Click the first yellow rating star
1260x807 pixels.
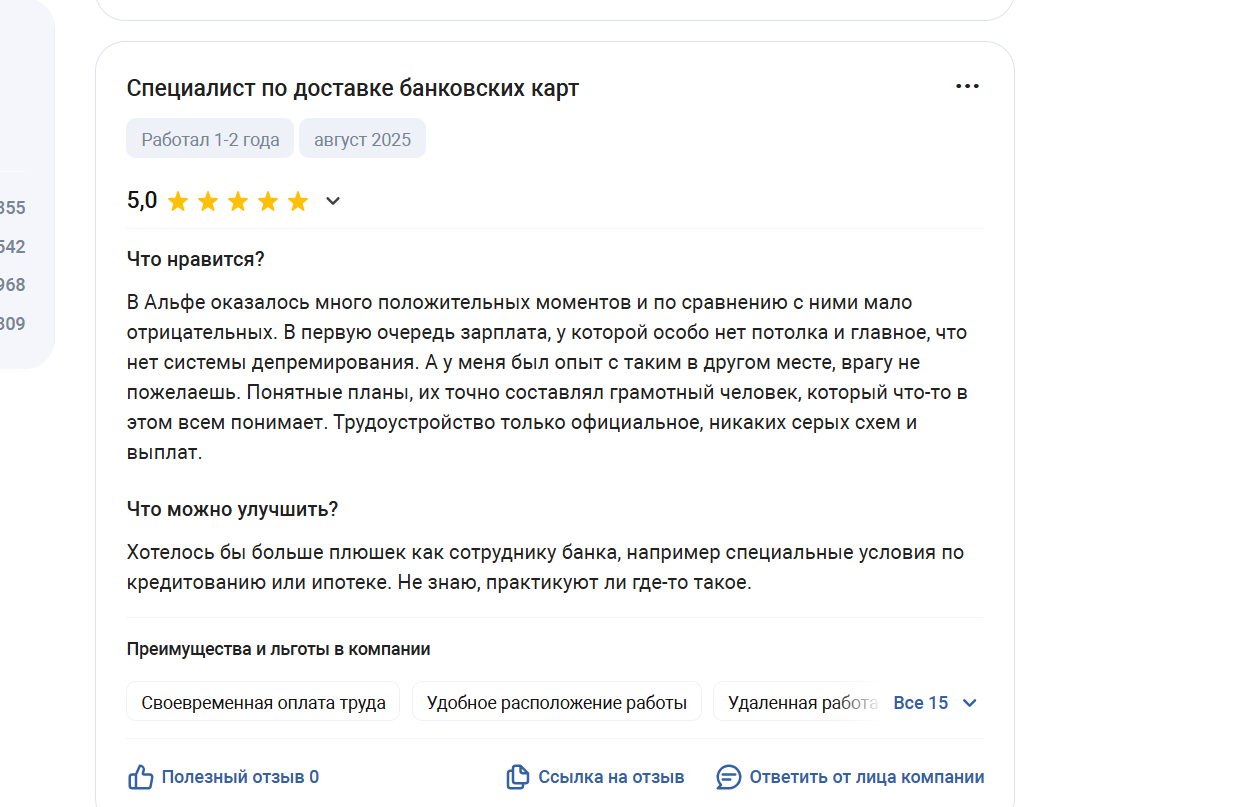tap(178, 202)
